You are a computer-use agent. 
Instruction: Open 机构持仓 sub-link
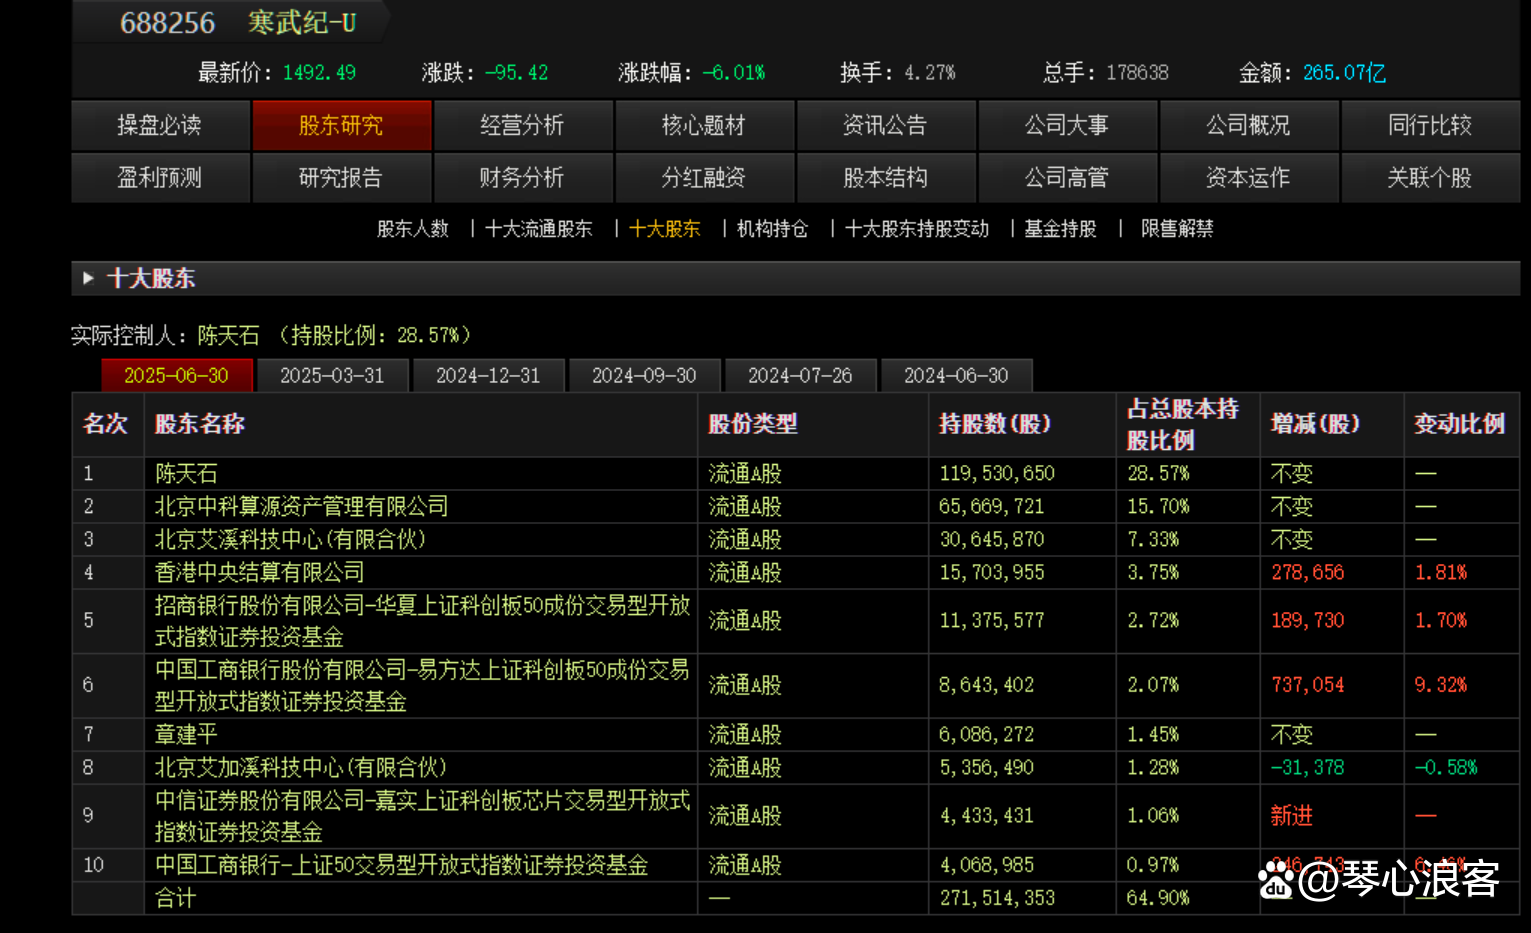(x=772, y=229)
